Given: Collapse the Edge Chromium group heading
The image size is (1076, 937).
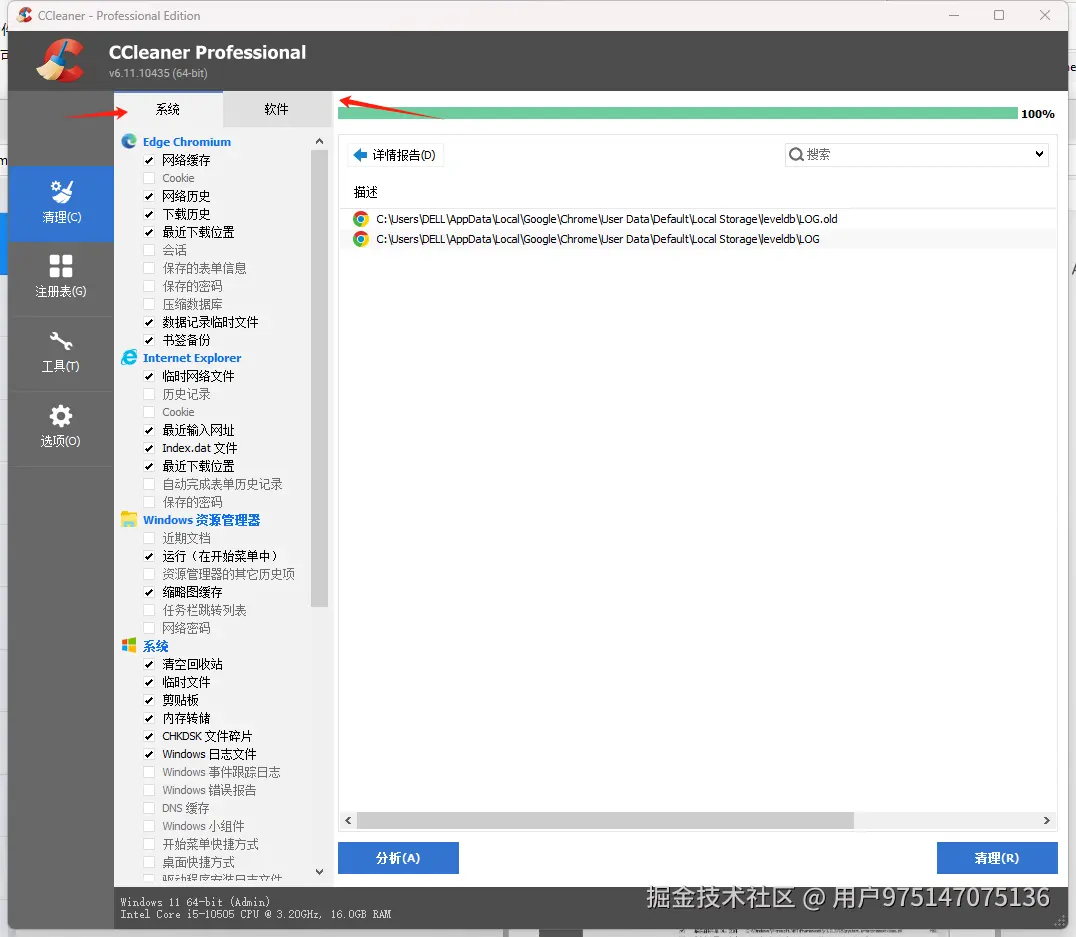Looking at the screenshot, I should 187,141.
